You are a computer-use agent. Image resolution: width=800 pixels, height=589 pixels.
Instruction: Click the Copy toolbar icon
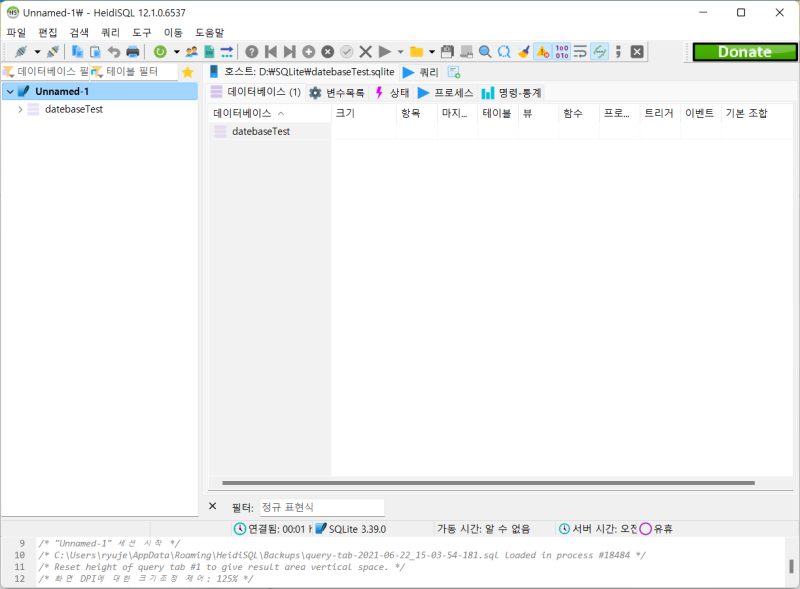click(x=77, y=52)
